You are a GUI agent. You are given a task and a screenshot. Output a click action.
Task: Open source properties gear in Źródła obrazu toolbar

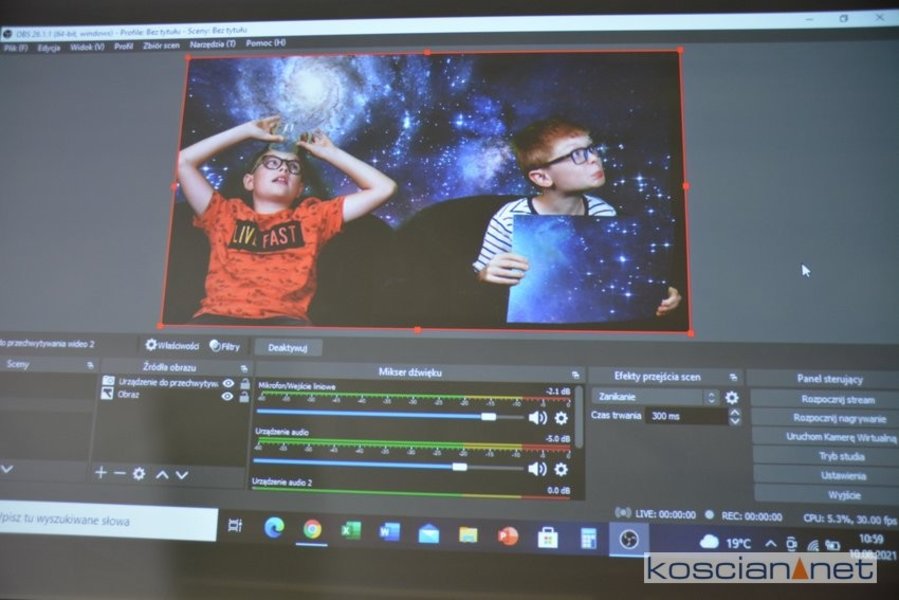pos(139,474)
